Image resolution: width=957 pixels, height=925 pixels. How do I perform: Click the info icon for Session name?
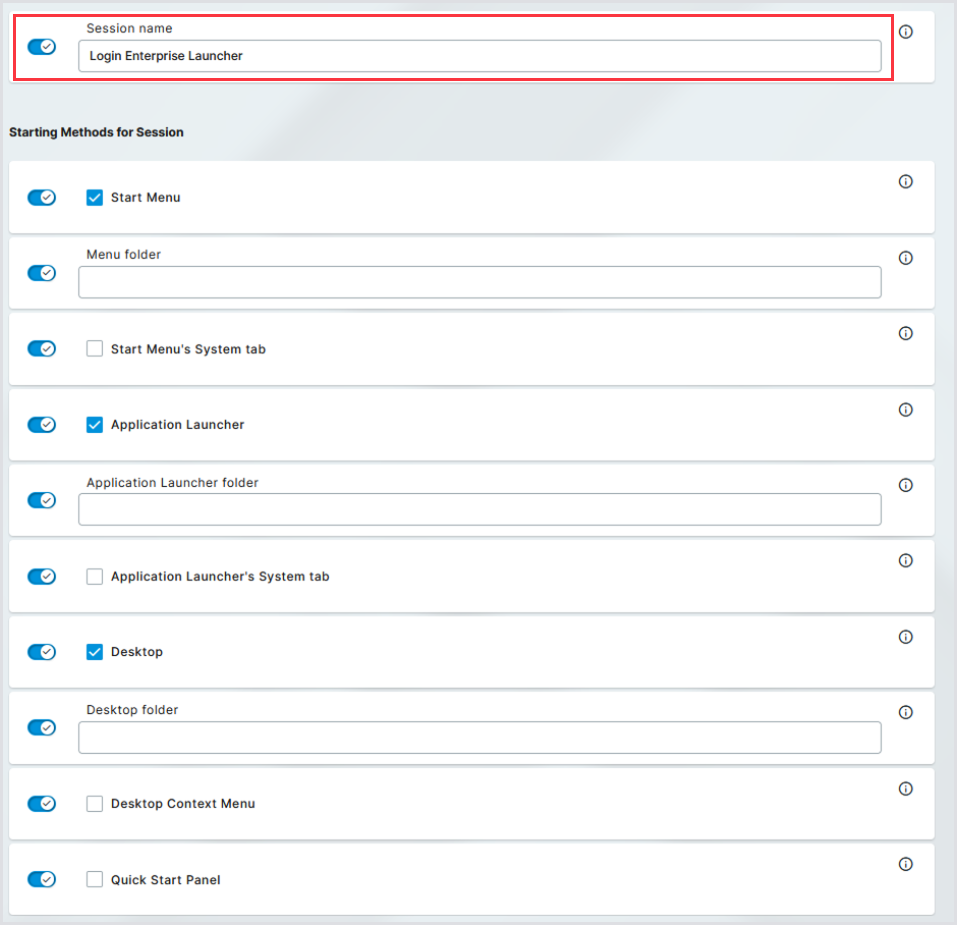point(905,32)
